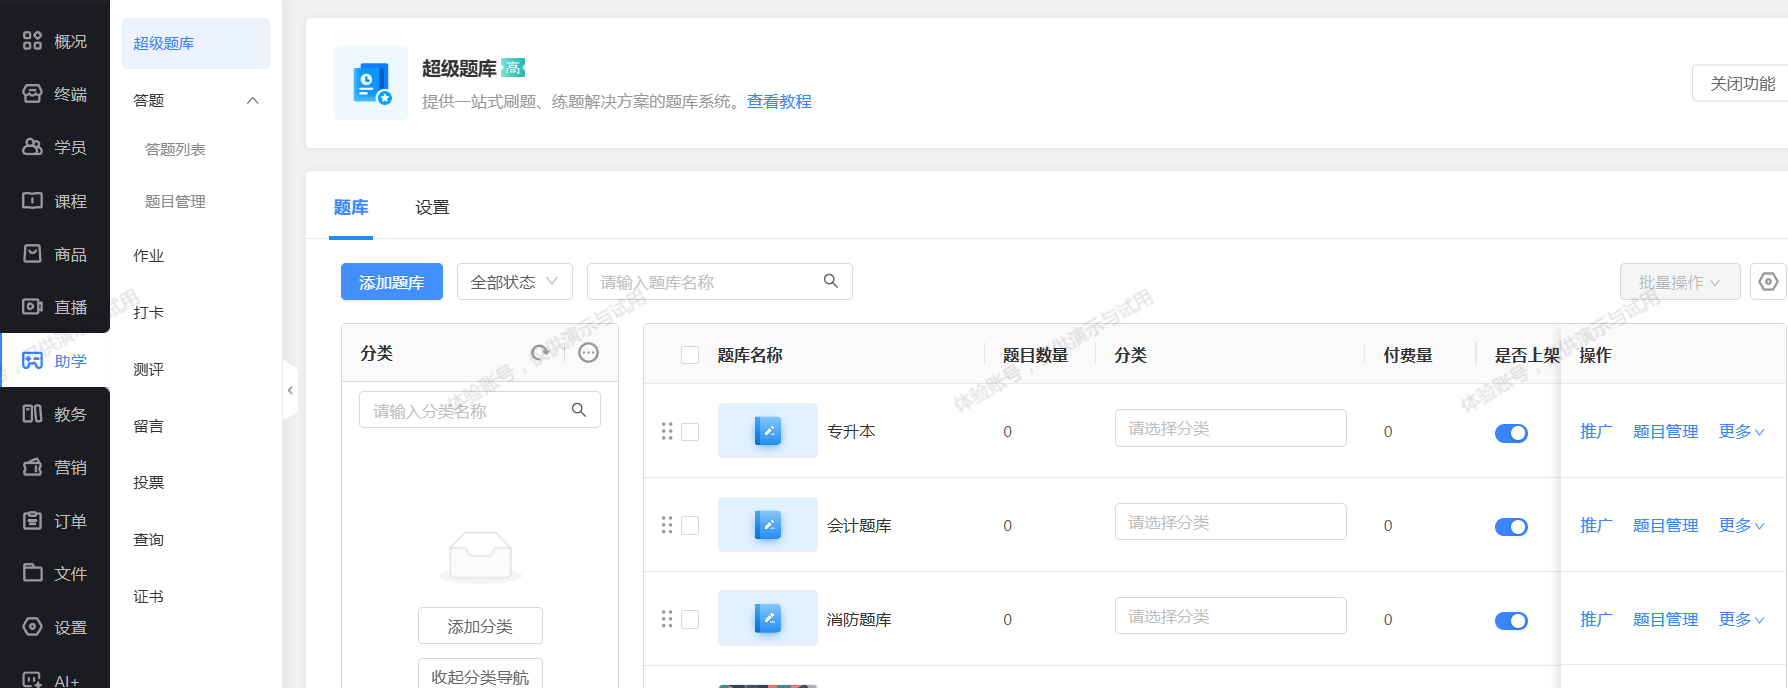Open the 学员 students sidebar icon
This screenshot has height=688, width=1788.
(x=33, y=147)
